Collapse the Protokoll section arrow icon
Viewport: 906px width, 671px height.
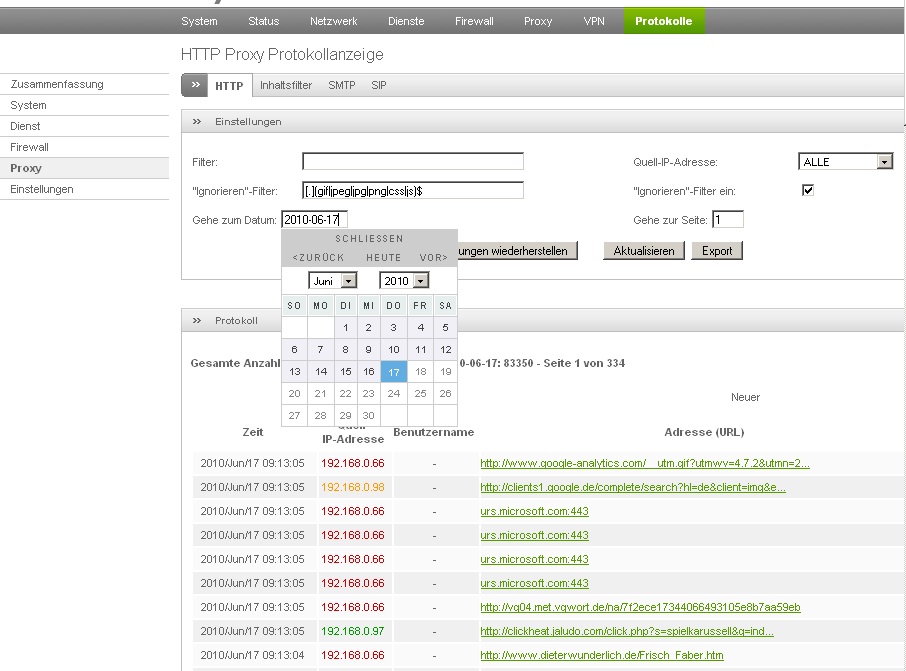pyautogui.click(x=197, y=321)
